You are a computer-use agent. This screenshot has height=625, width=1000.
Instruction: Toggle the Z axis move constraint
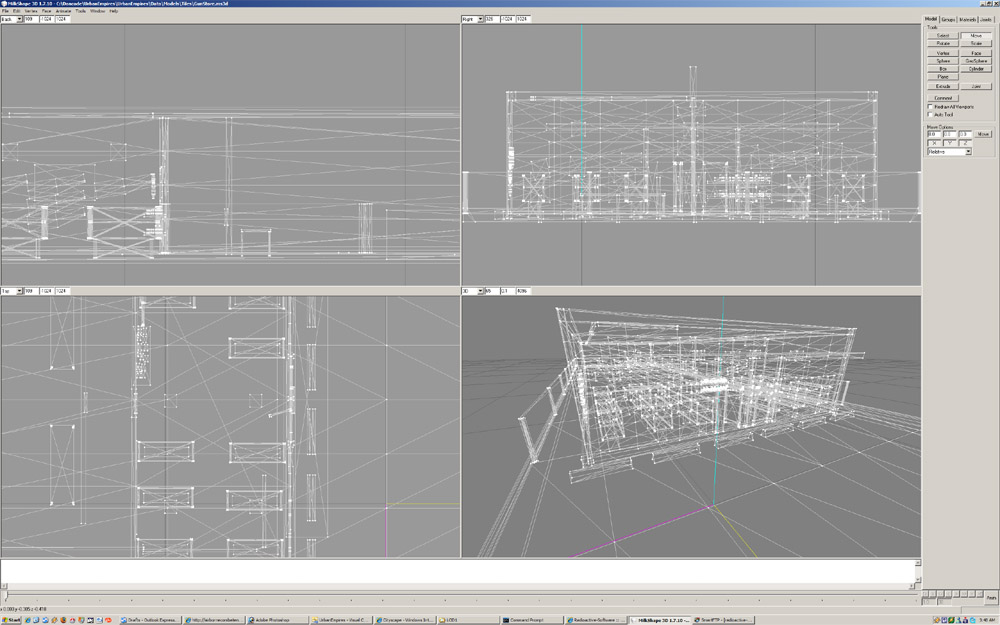coord(964,143)
